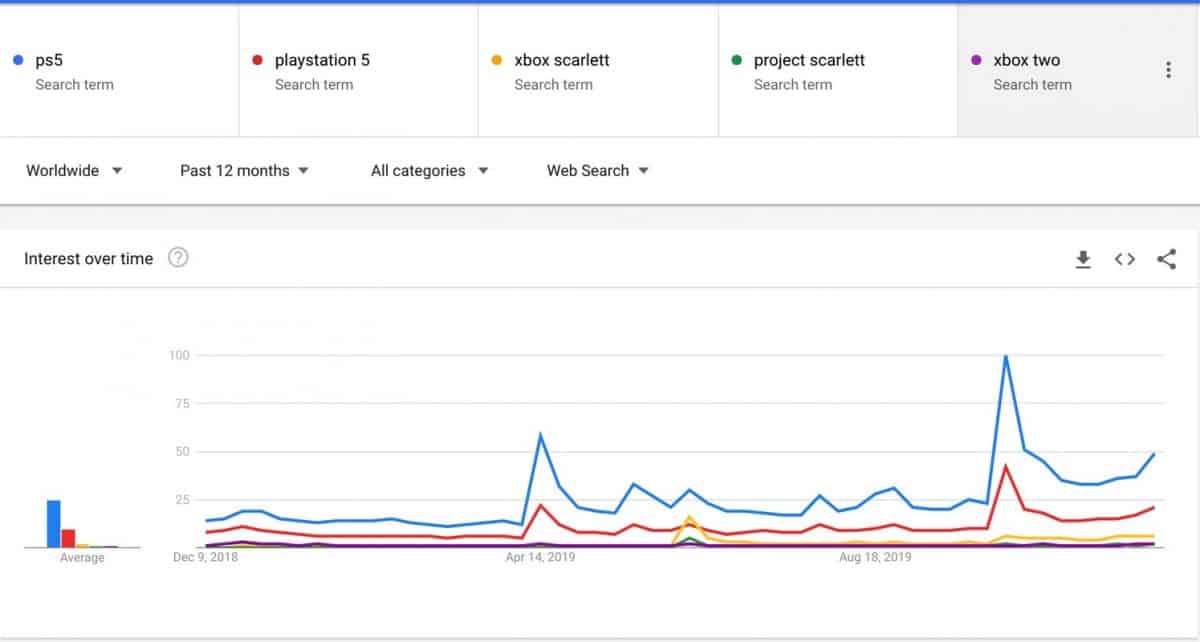
Task: Expand the Worldwide region dropdown
Action: pyautogui.click(x=75, y=171)
